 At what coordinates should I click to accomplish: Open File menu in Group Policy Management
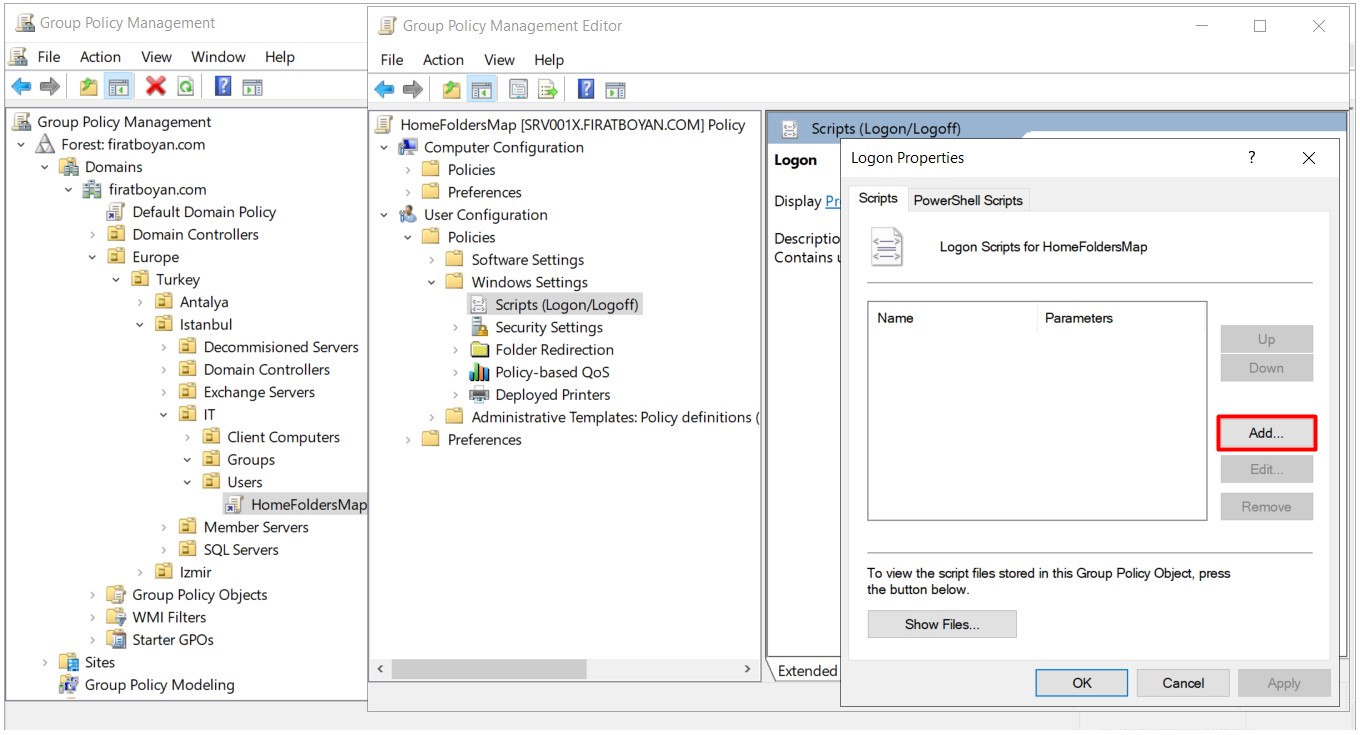click(49, 57)
